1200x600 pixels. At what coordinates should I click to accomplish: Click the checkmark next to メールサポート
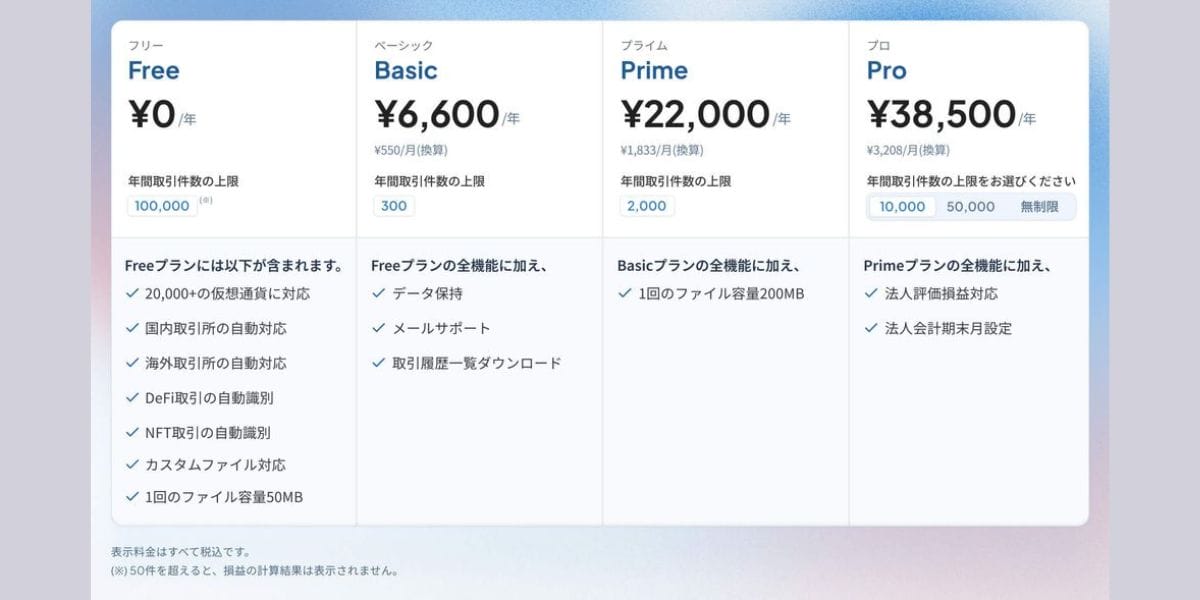point(378,327)
